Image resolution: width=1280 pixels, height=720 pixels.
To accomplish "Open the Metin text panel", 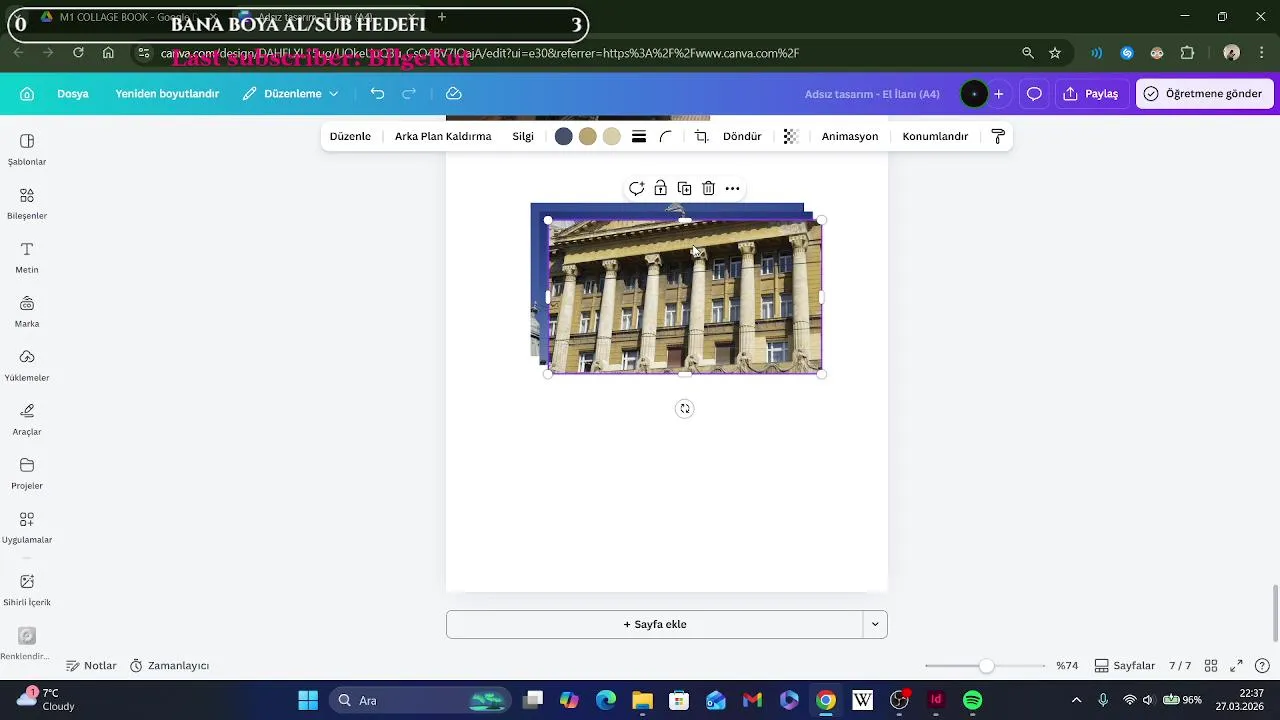I will point(27,258).
